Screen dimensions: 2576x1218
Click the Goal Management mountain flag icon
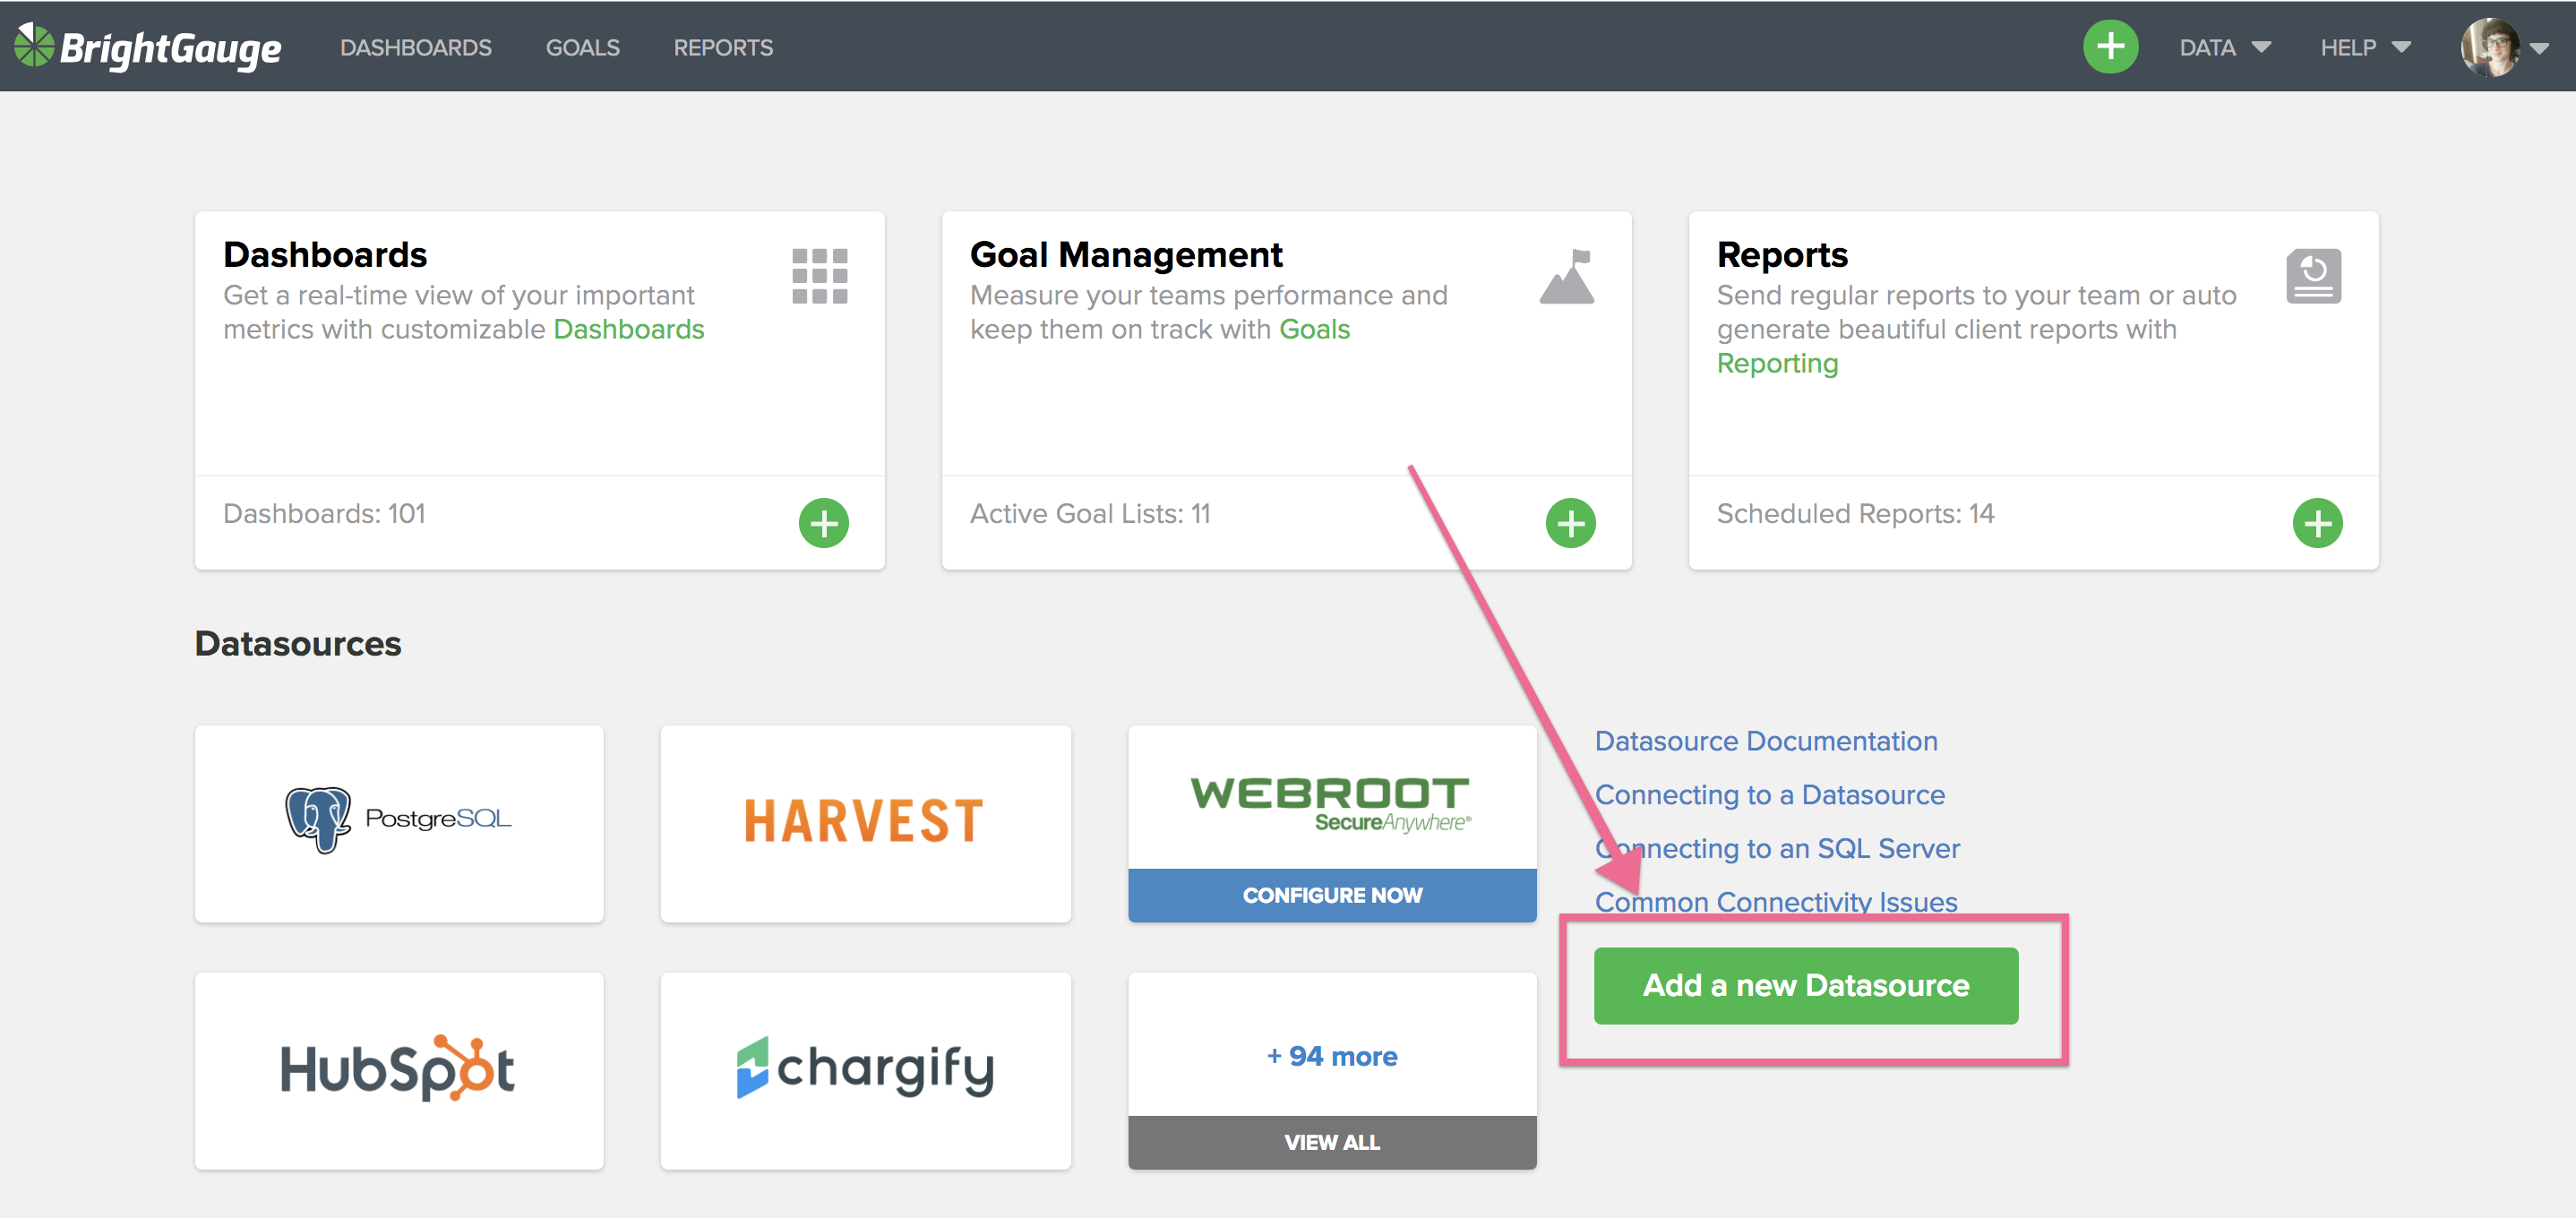(x=1567, y=276)
